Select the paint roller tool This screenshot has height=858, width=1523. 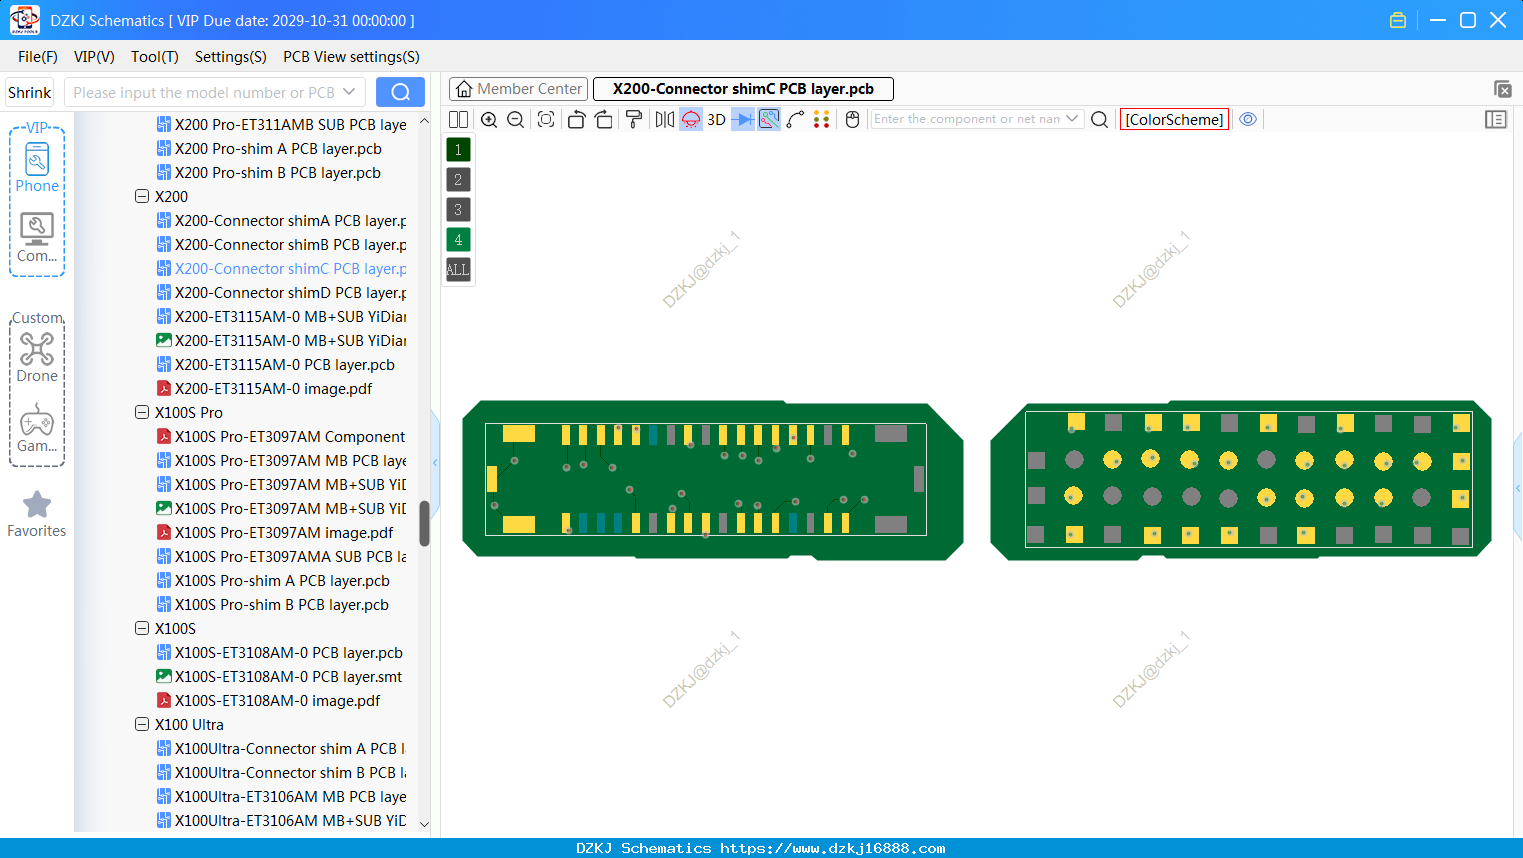[x=634, y=120]
